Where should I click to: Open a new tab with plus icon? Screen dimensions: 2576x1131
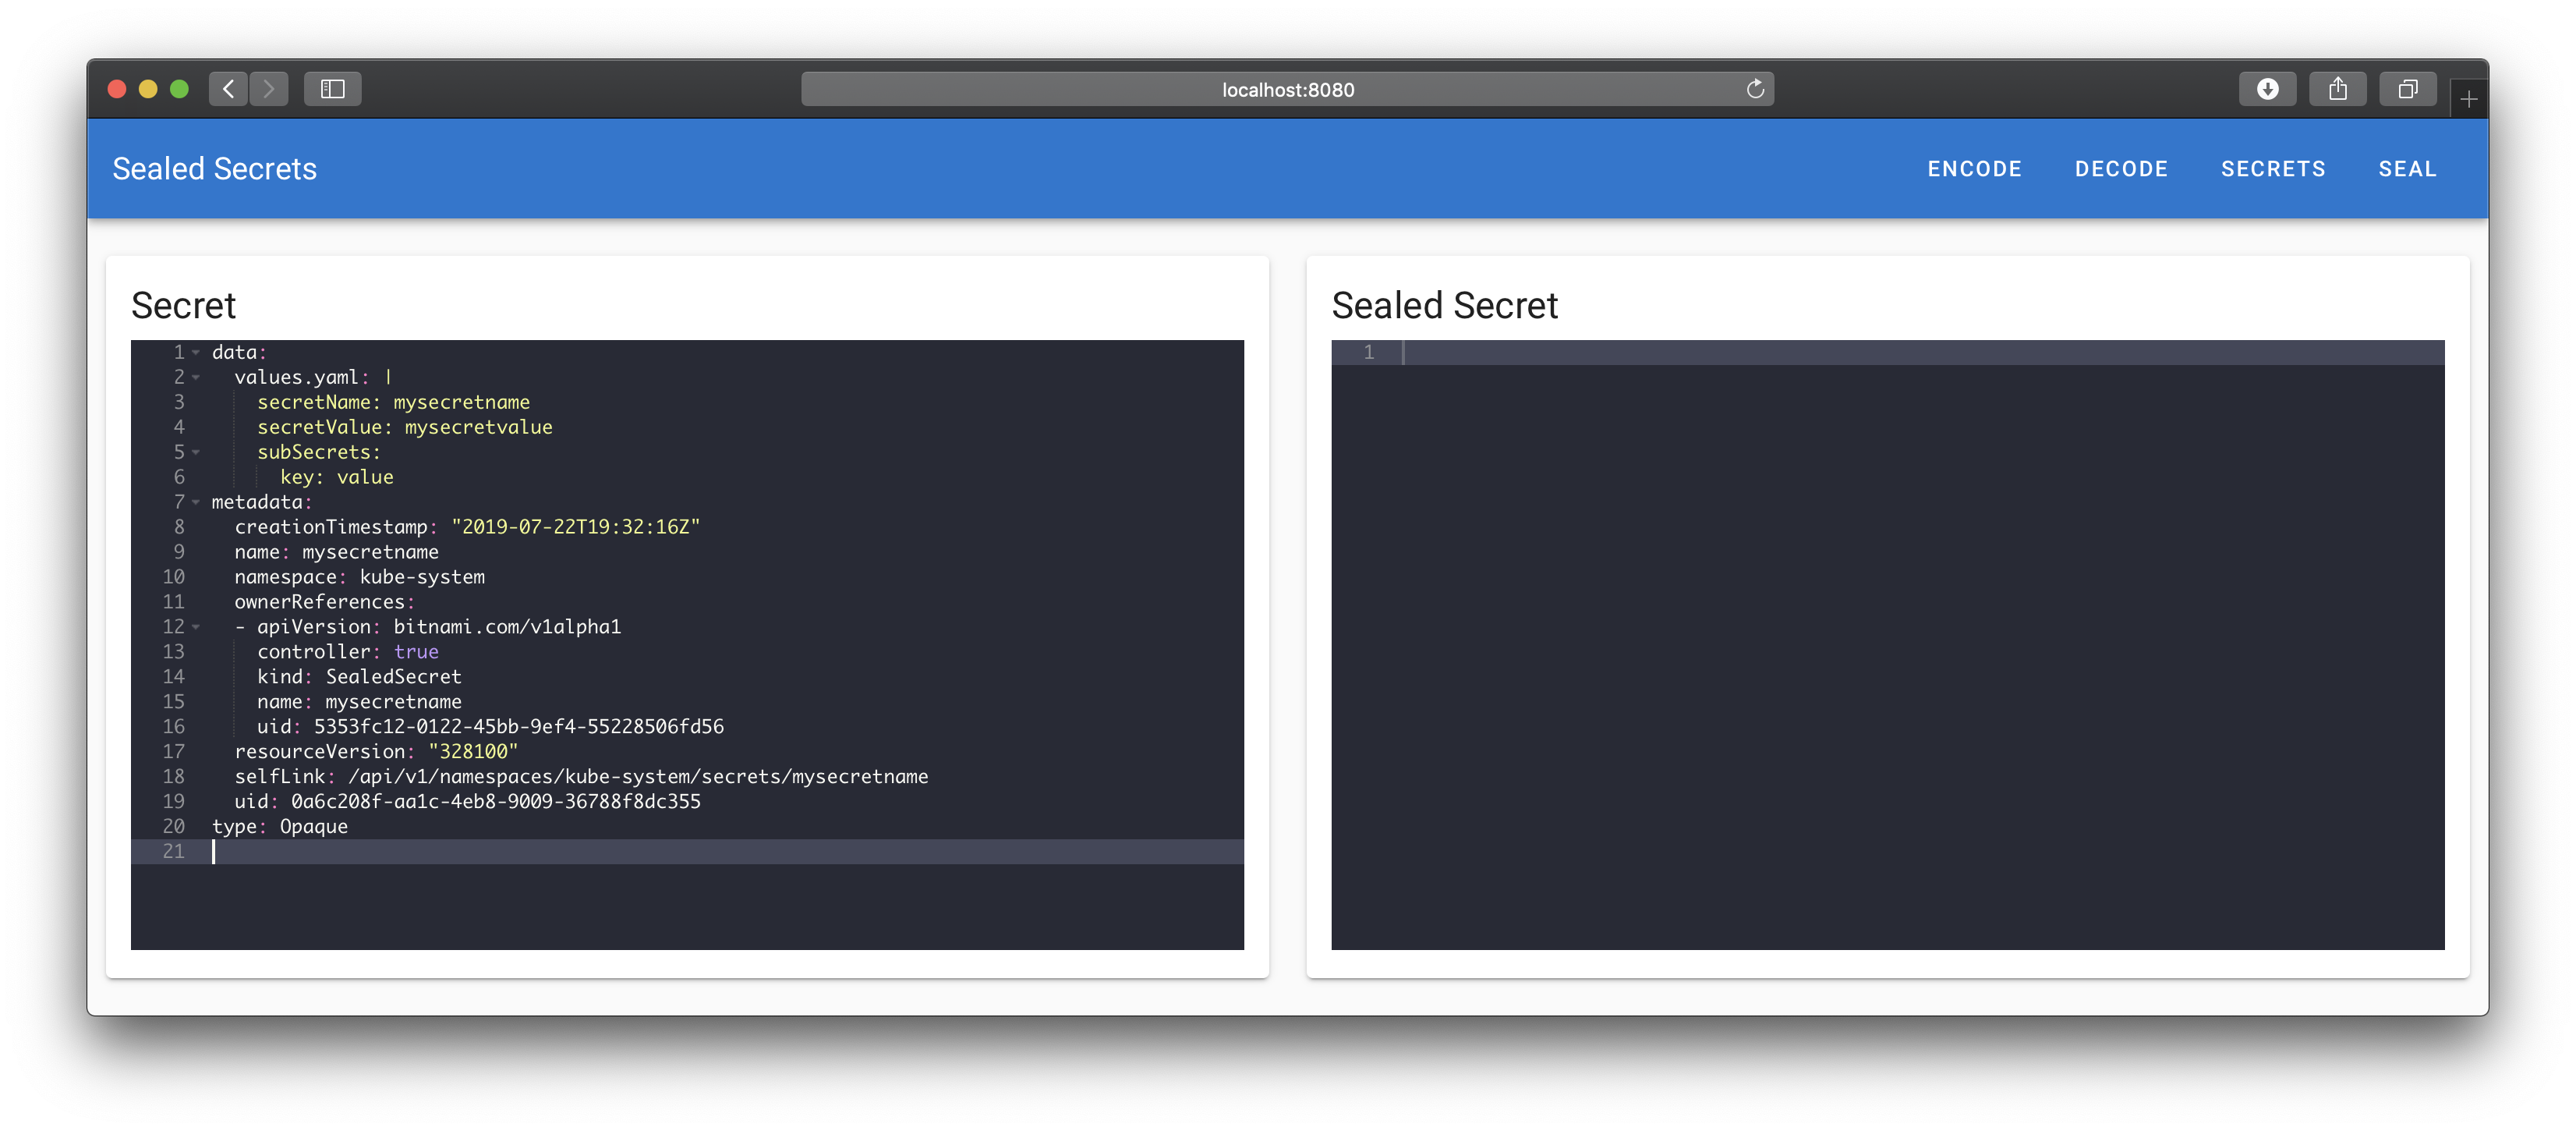point(2468,99)
